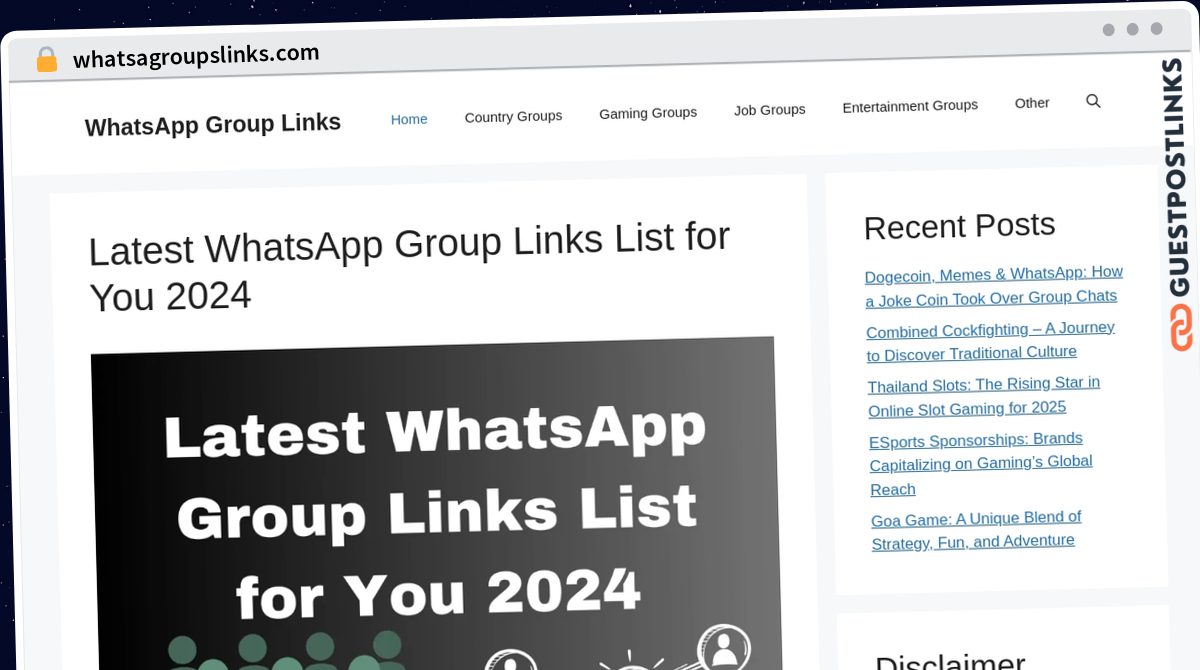Open the Gaming Groups menu
Viewport: 1200px width, 670px height.
point(648,113)
